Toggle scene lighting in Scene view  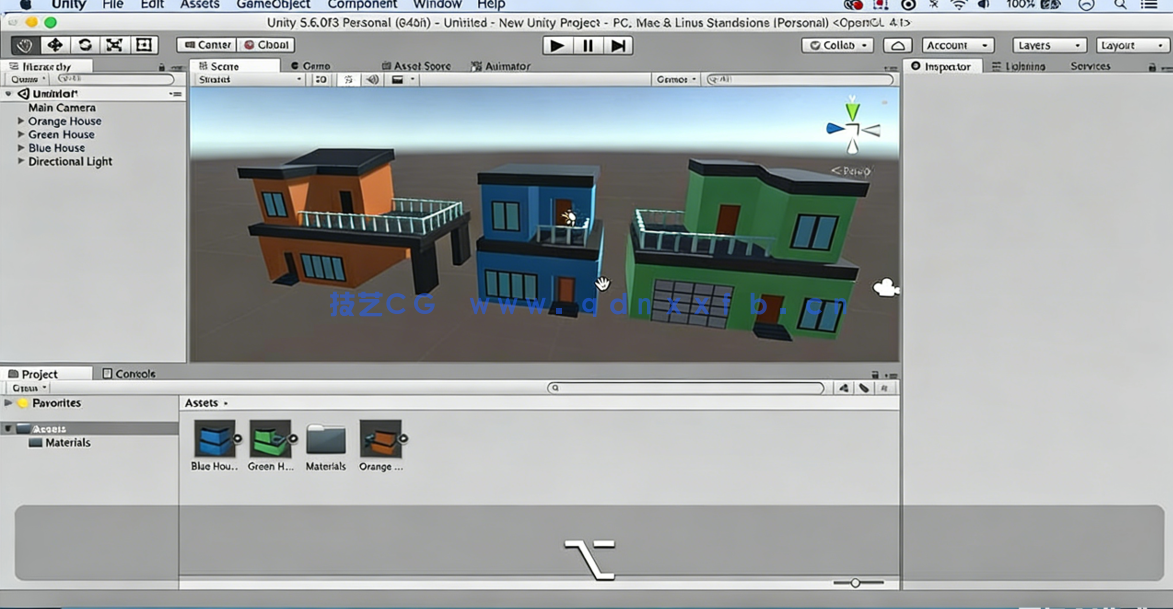coord(349,78)
